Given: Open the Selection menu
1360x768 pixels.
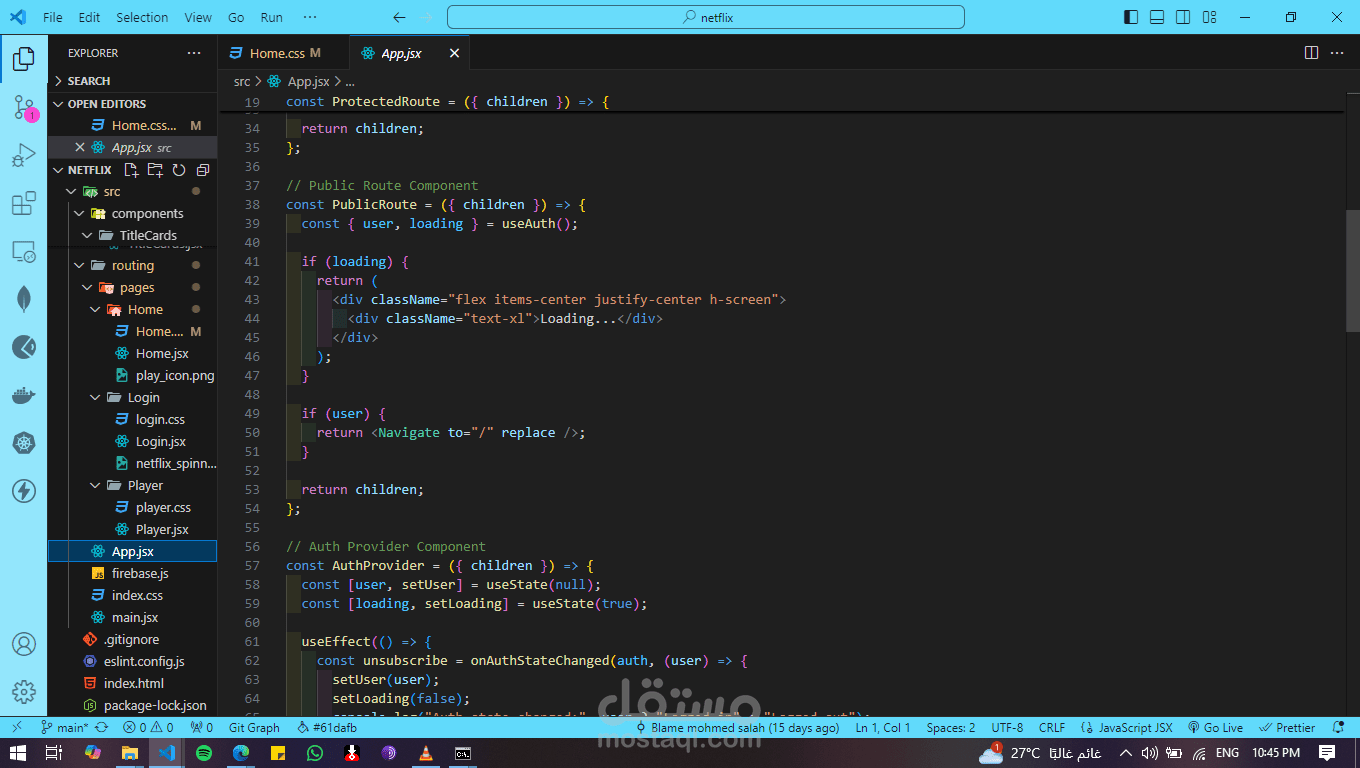Looking at the screenshot, I should point(142,17).
